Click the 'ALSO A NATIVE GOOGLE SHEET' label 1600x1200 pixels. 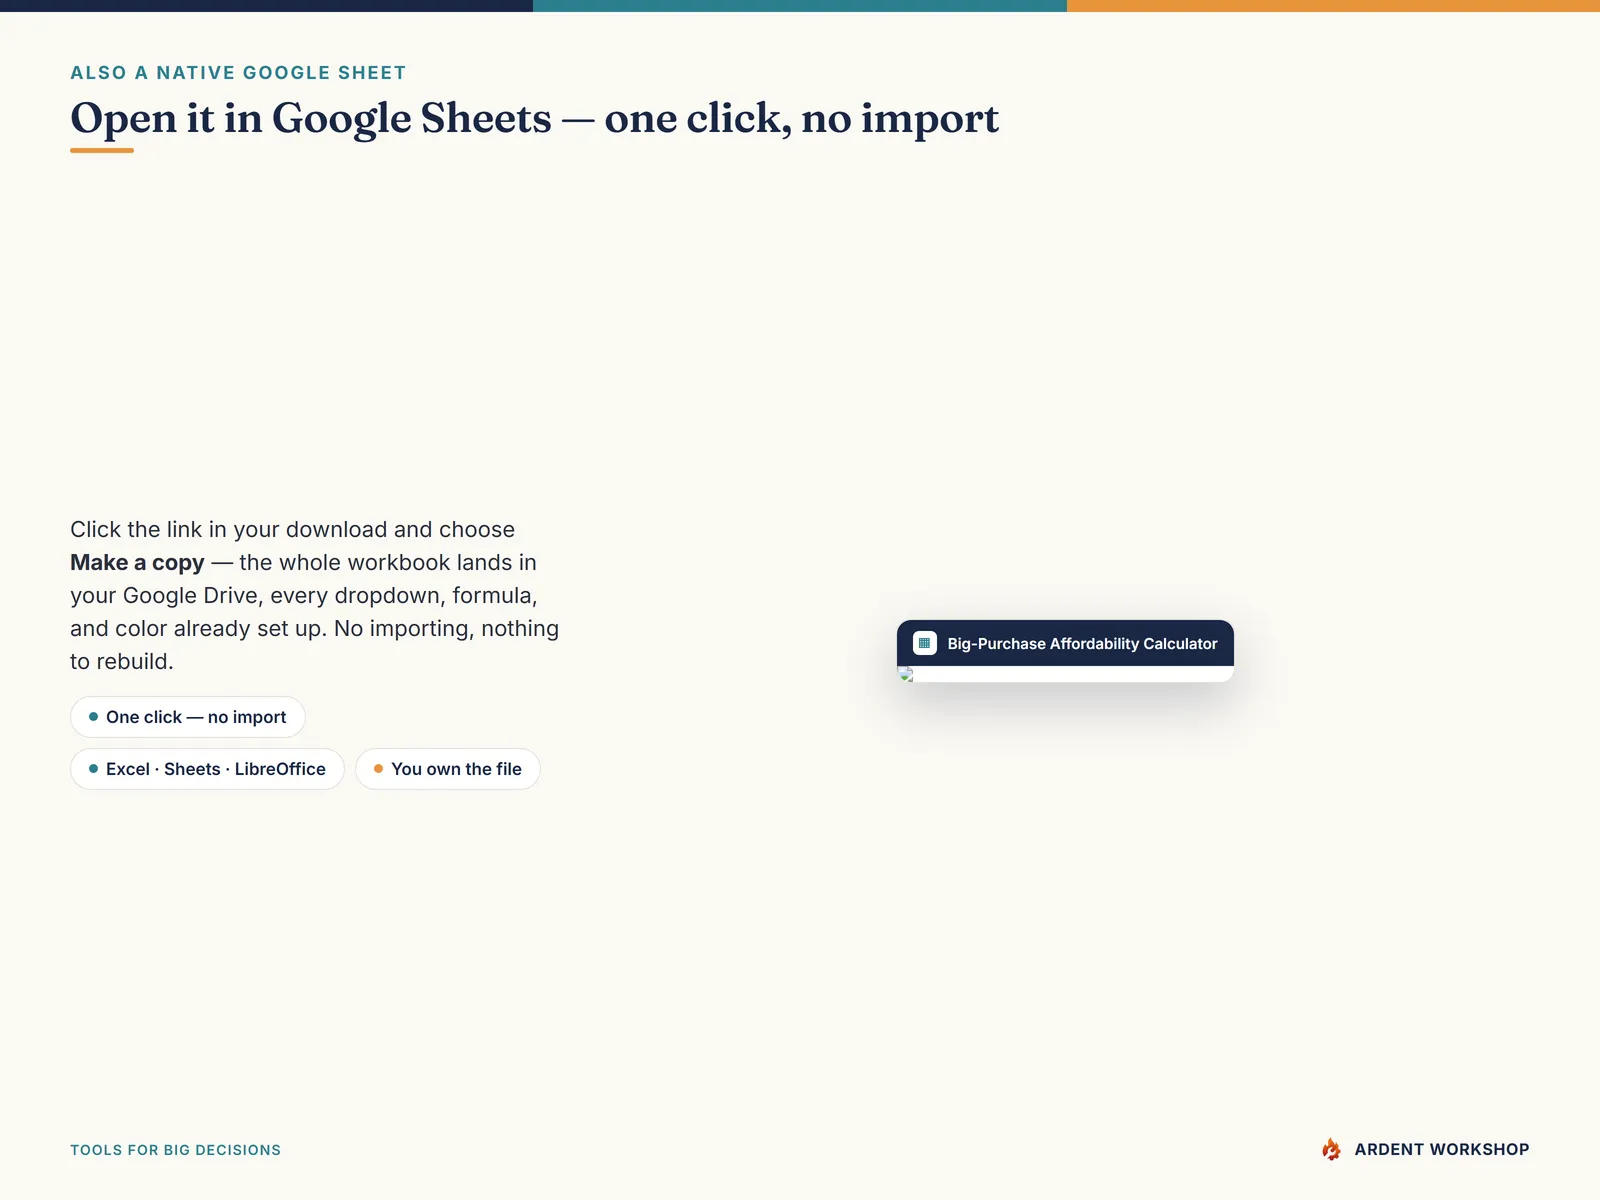(238, 73)
